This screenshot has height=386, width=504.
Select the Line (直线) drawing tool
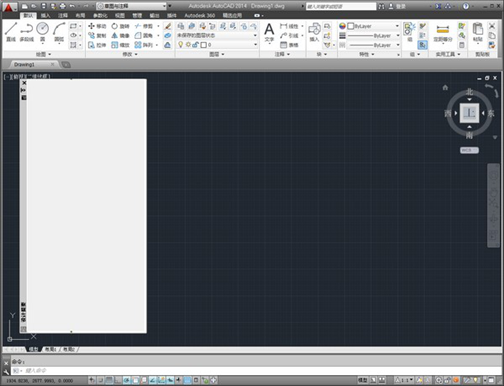point(11,32)
